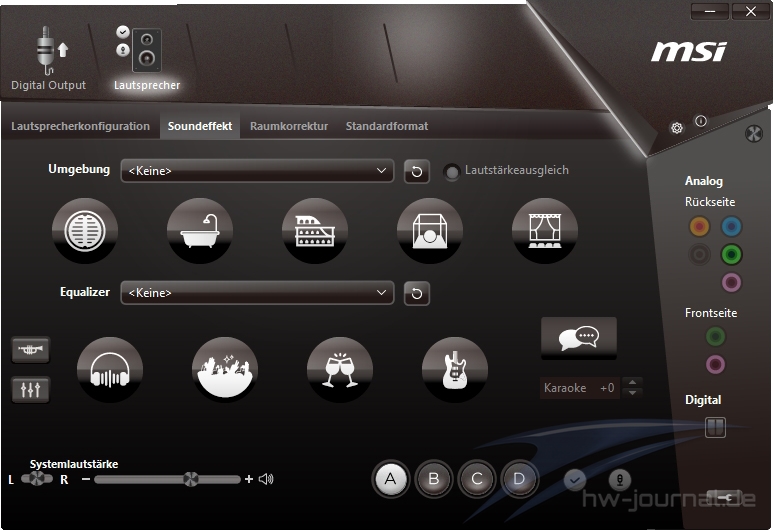Select the green rear analog jack
The width and height of the screenshot is (773, 530).
(732, 254)
